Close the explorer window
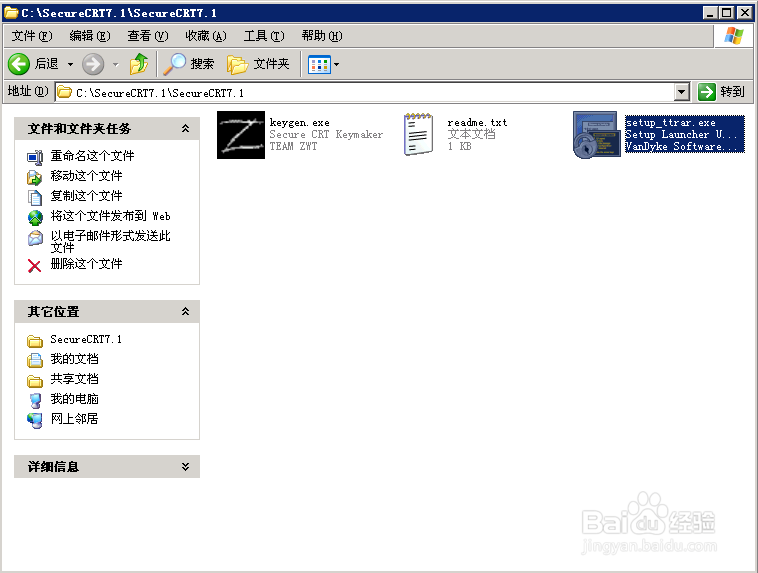Image resolution: width=758 pixels, height=573 pixels. tap(745, 13)
